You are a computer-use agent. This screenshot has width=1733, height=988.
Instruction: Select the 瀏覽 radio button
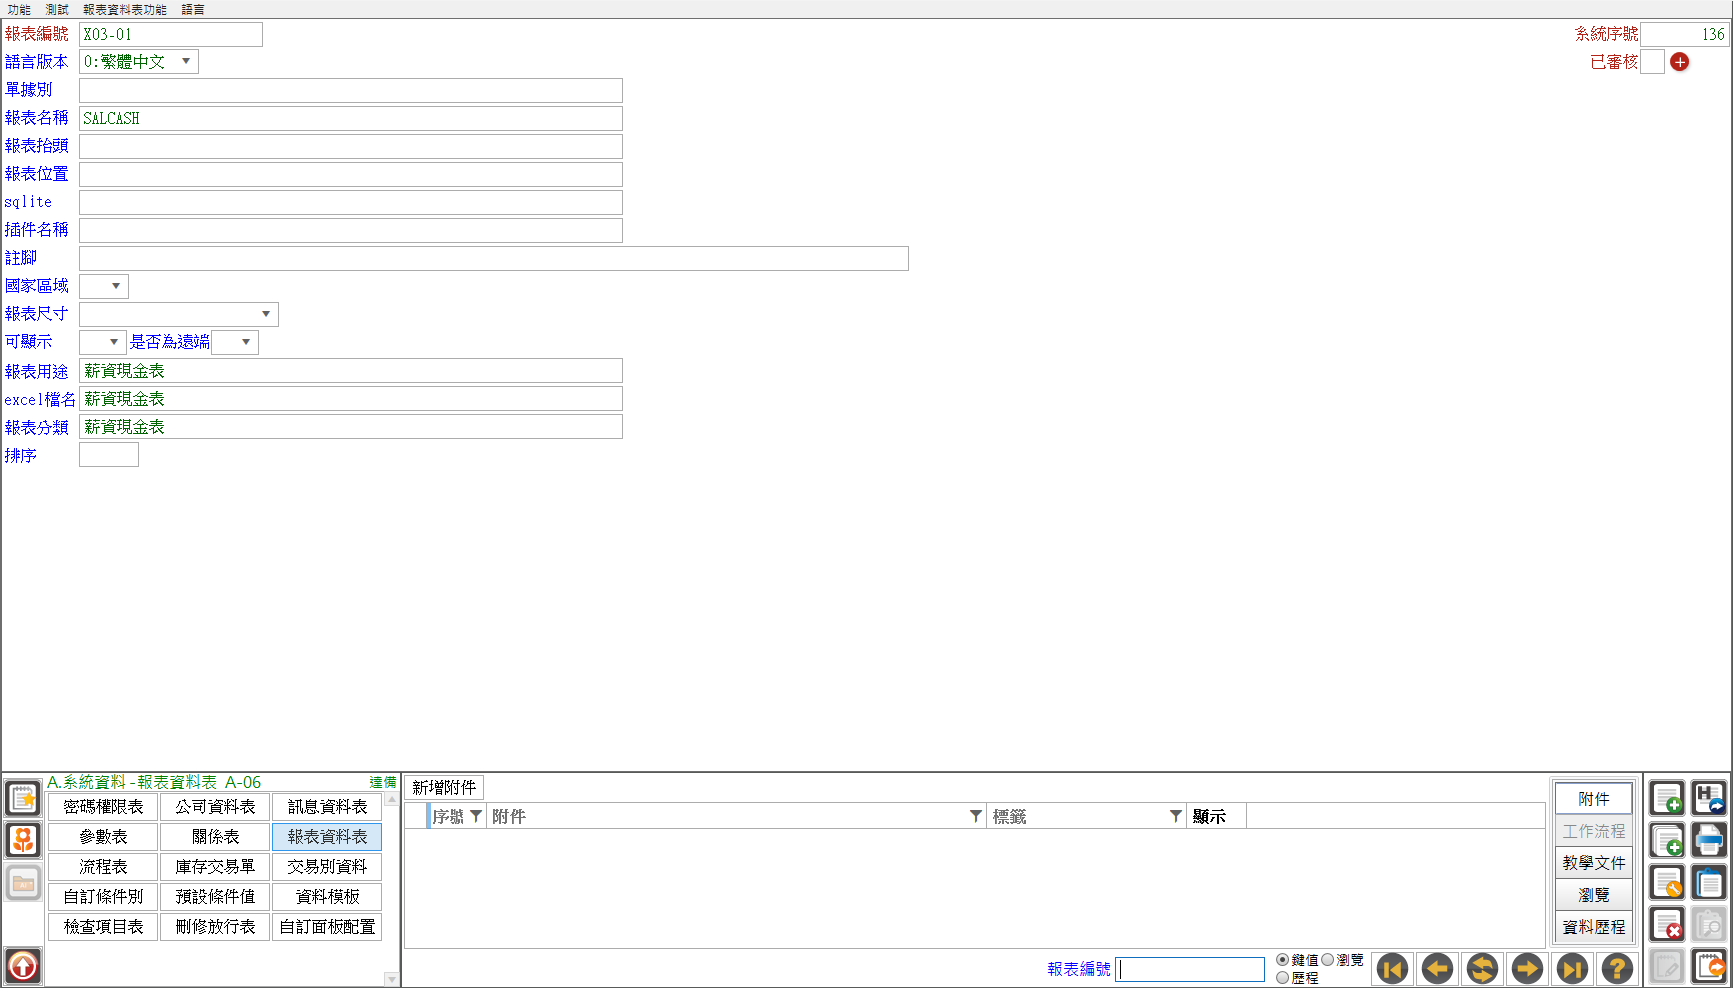click(x=1328, y=960)
